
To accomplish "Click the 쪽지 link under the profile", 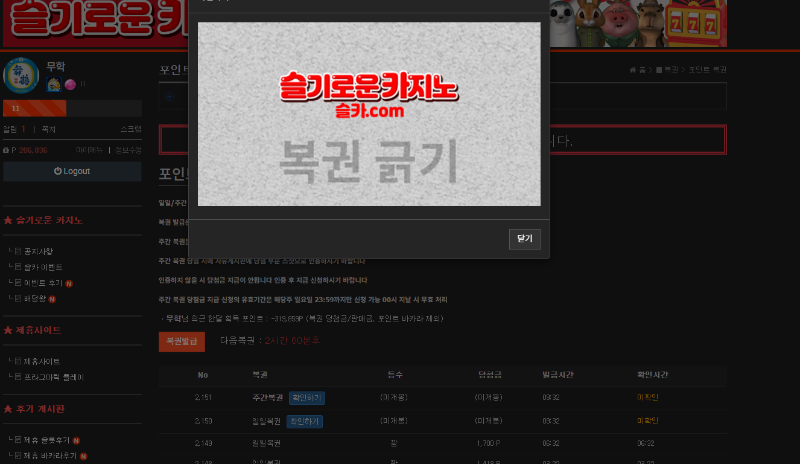I will 48,129.
